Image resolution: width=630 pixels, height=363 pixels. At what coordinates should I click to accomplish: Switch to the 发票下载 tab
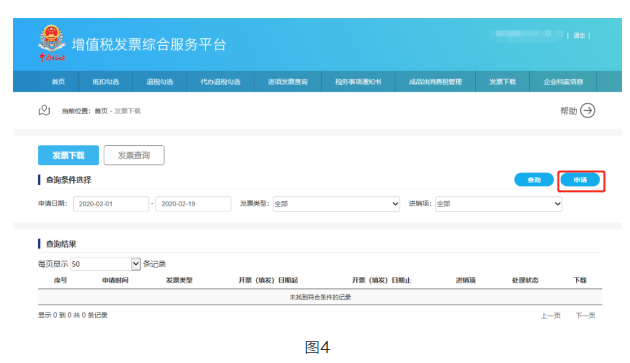click(x=68, y=155)
